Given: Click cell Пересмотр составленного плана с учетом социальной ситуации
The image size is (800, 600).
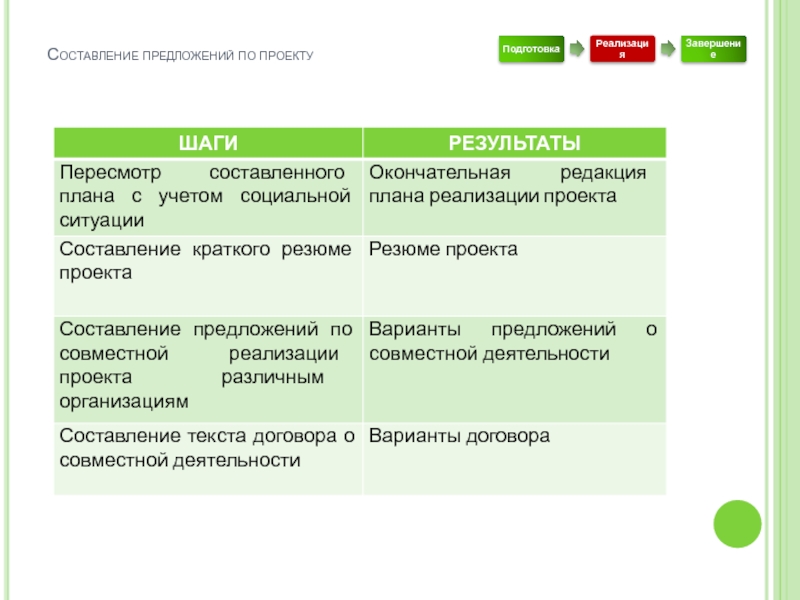Looking at the screenshot, I should pyautogui.click(x=208, y=197).
